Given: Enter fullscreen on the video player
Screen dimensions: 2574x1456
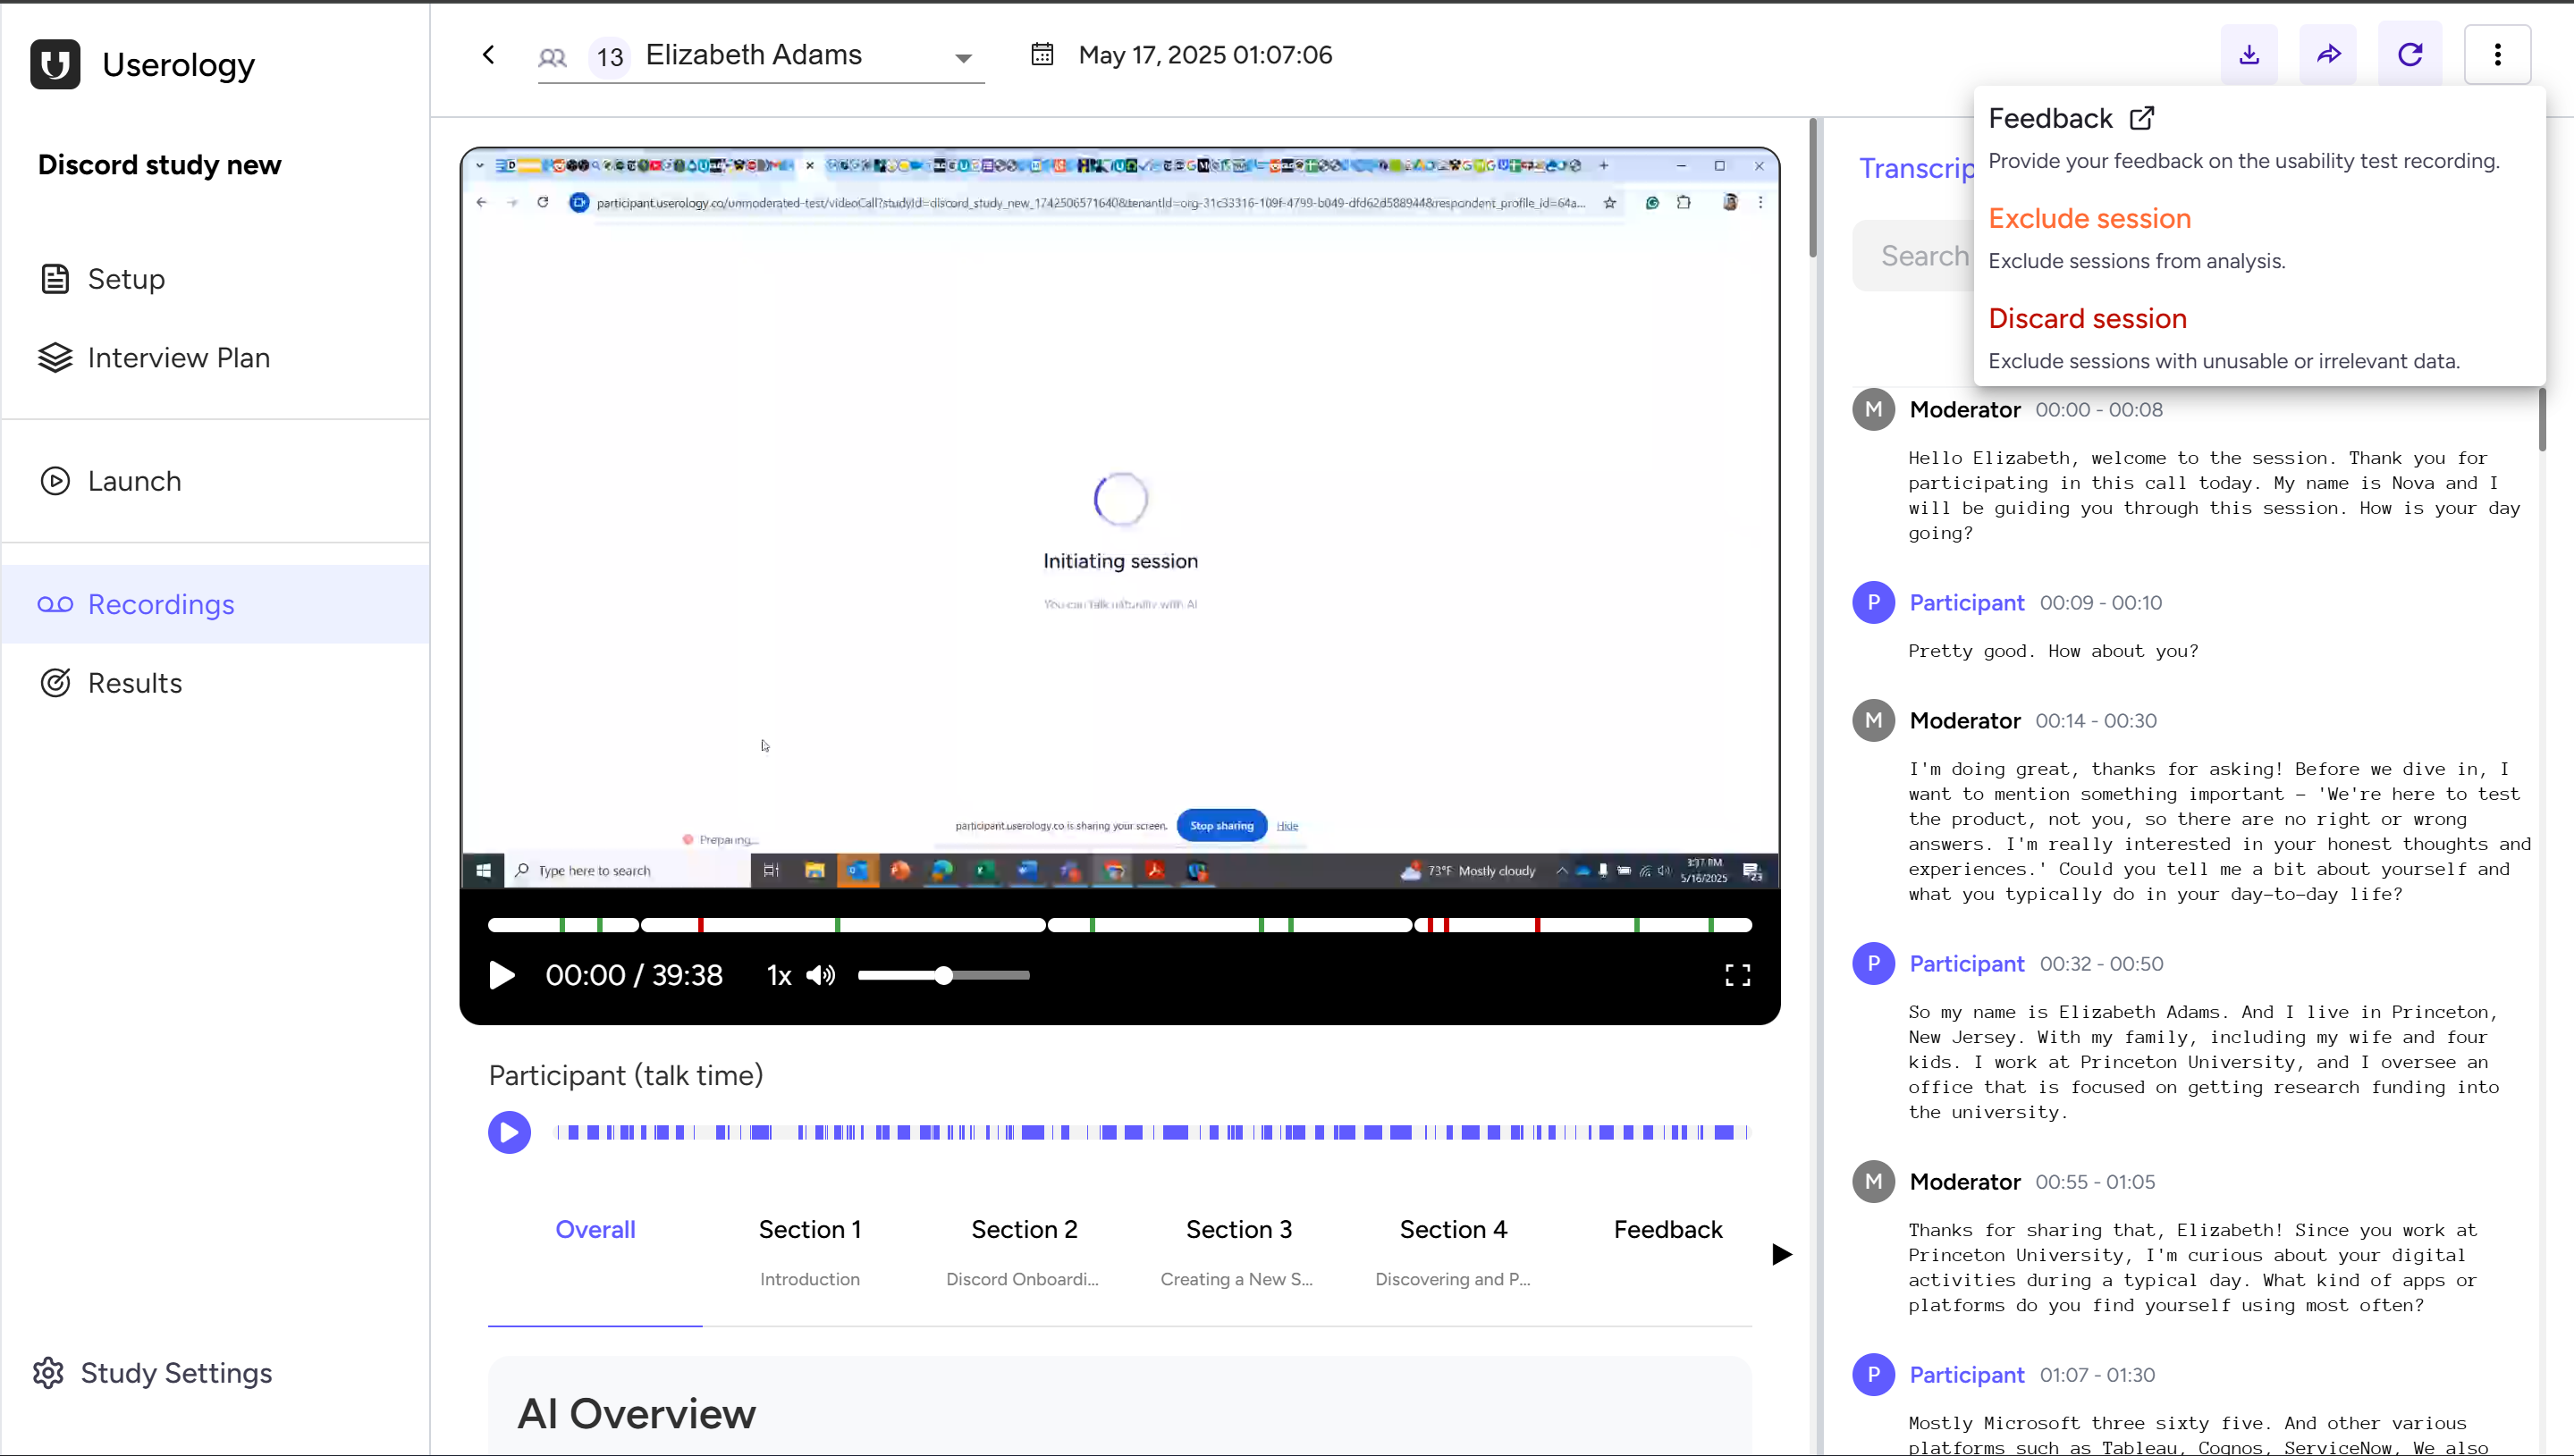Looking at the screenshot, I should coord(1737,975).
